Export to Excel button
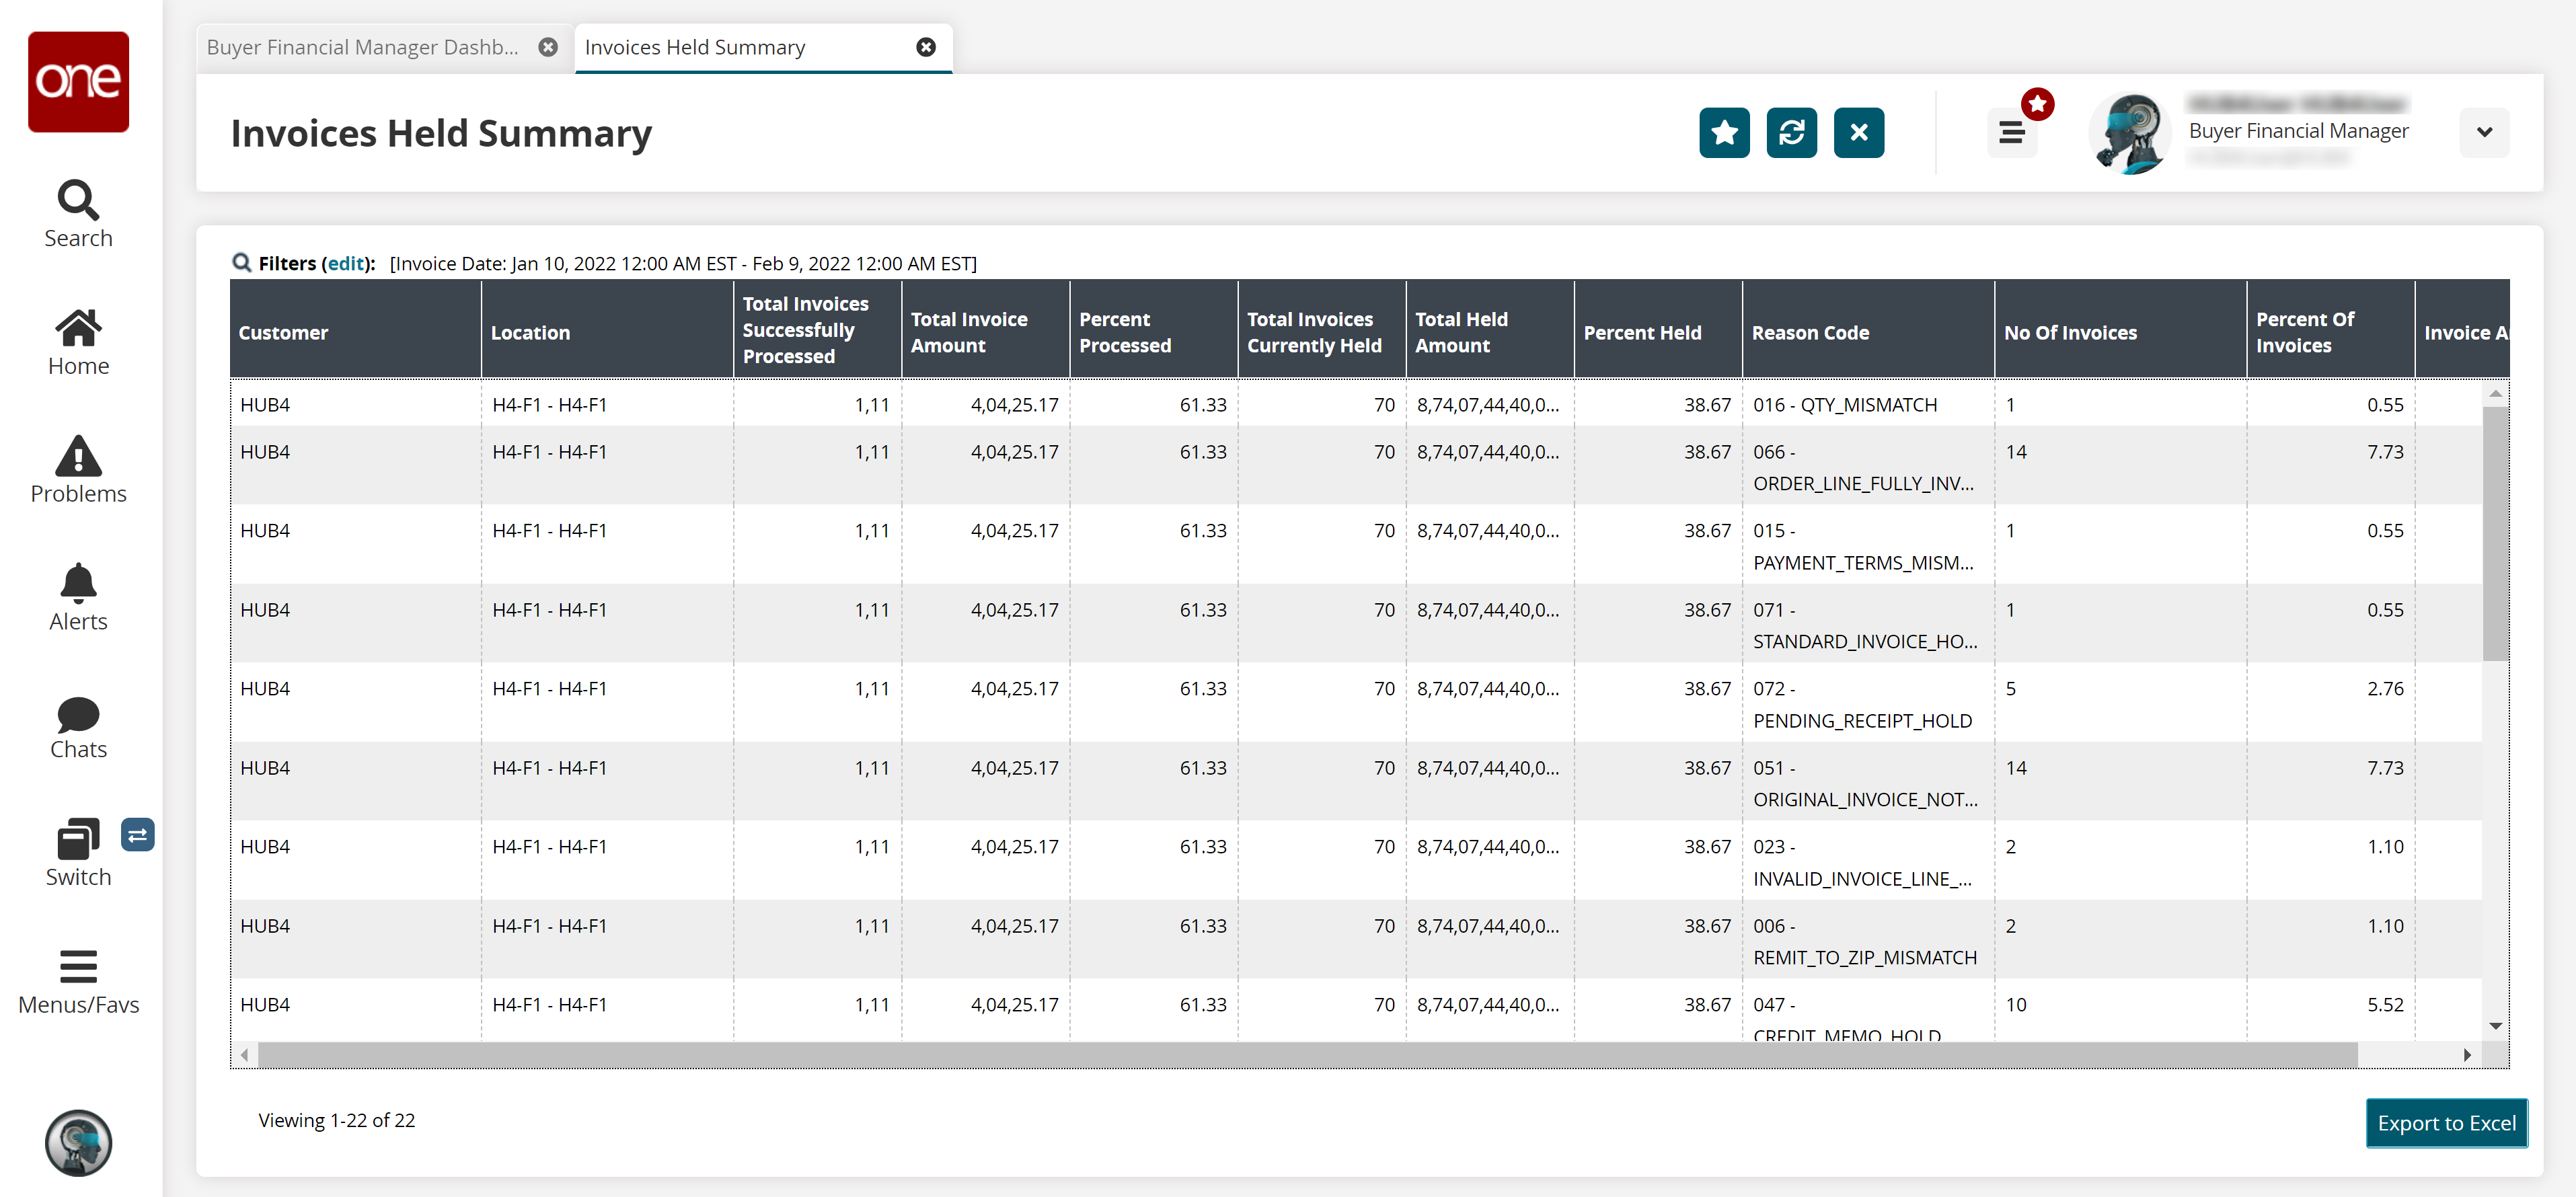Screen dimensions: 2576x1197 click(x=2446, y=1123)
